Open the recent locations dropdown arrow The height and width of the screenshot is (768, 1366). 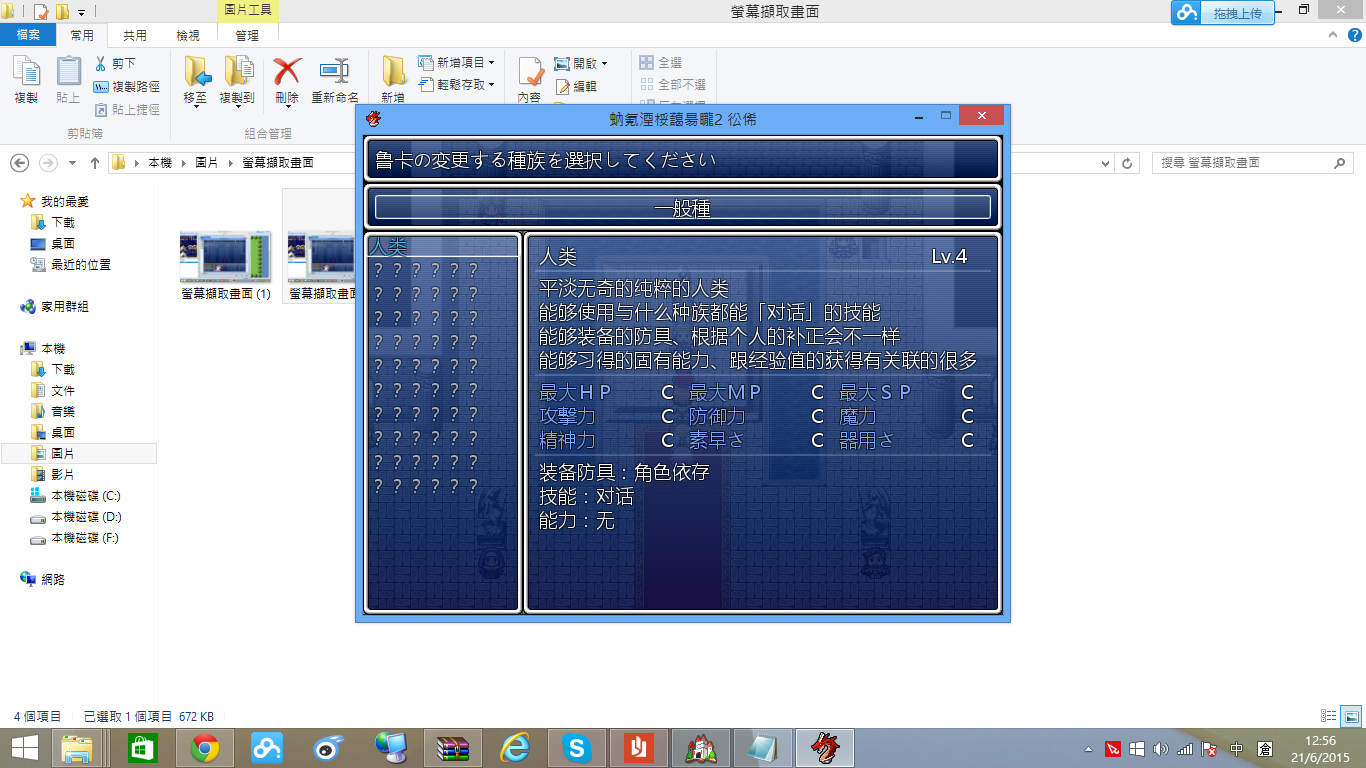pyautogui.click(x=73, y=163)
